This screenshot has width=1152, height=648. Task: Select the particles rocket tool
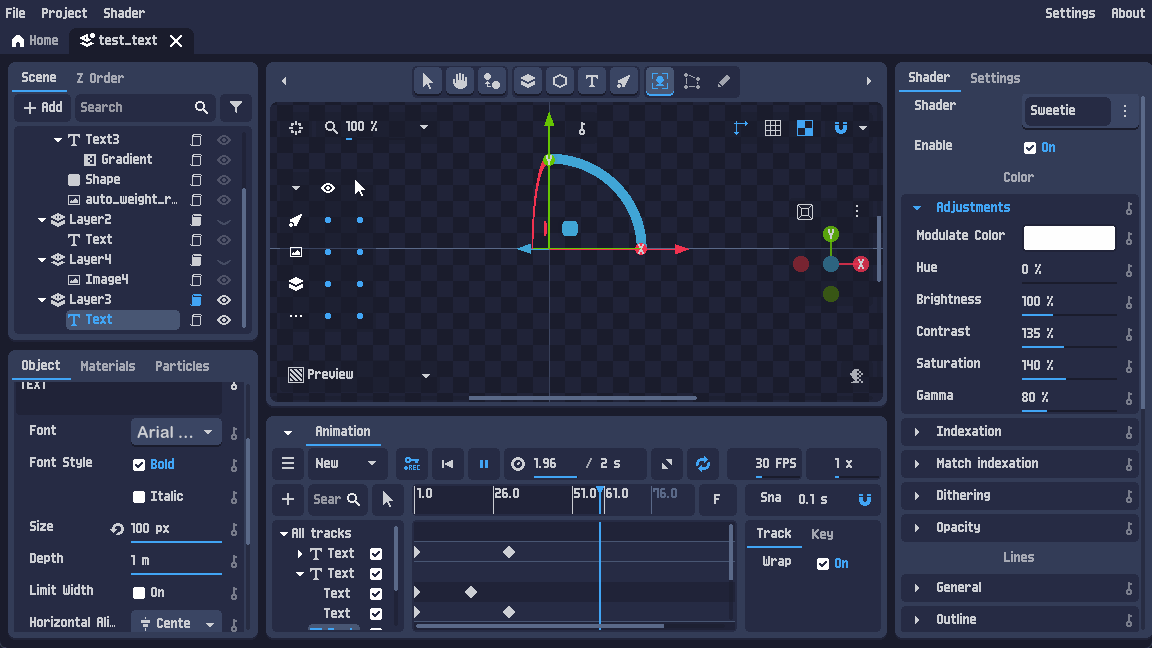[x=624, y=82]
